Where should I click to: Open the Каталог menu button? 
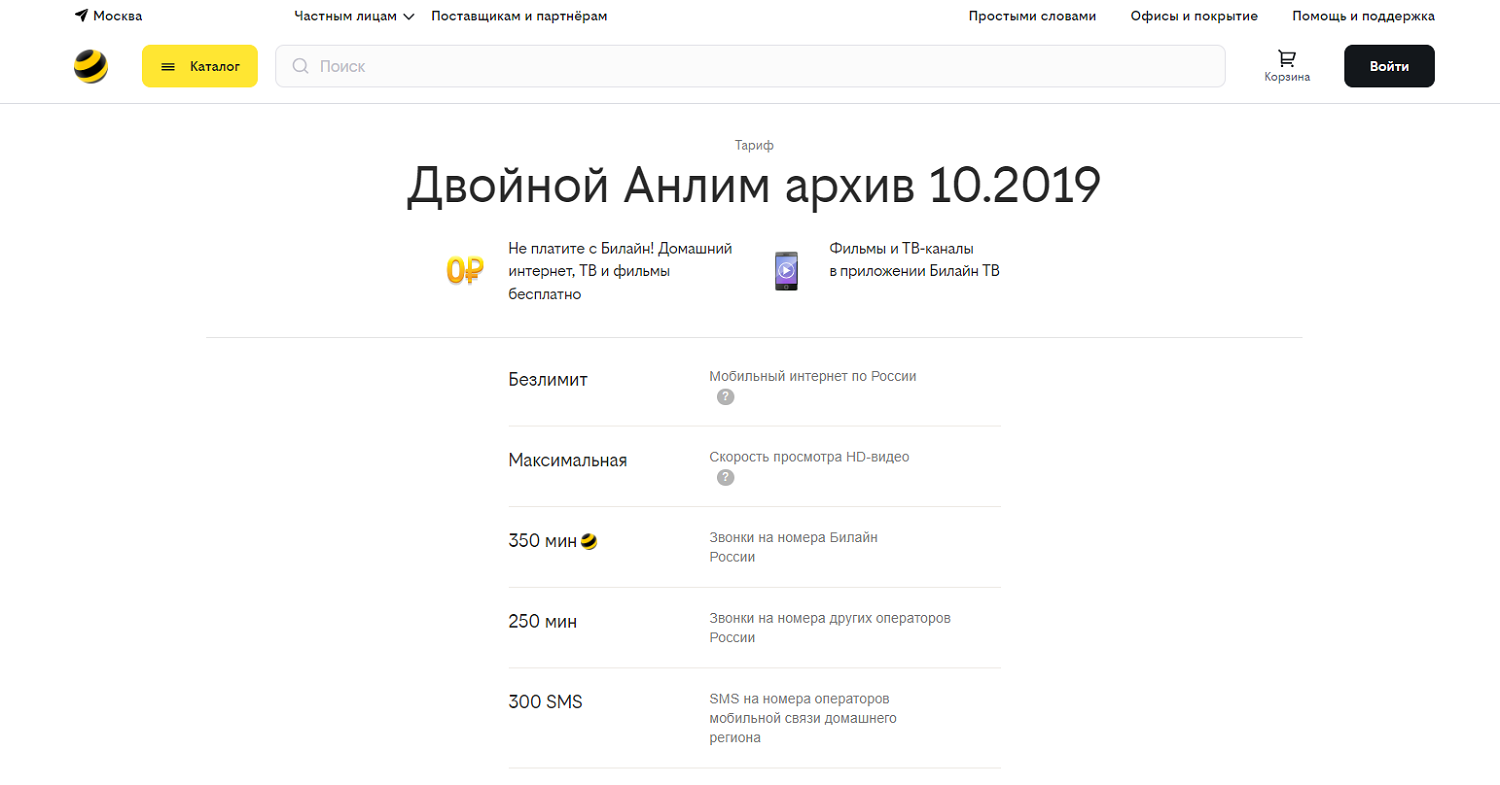coord(200,66)
